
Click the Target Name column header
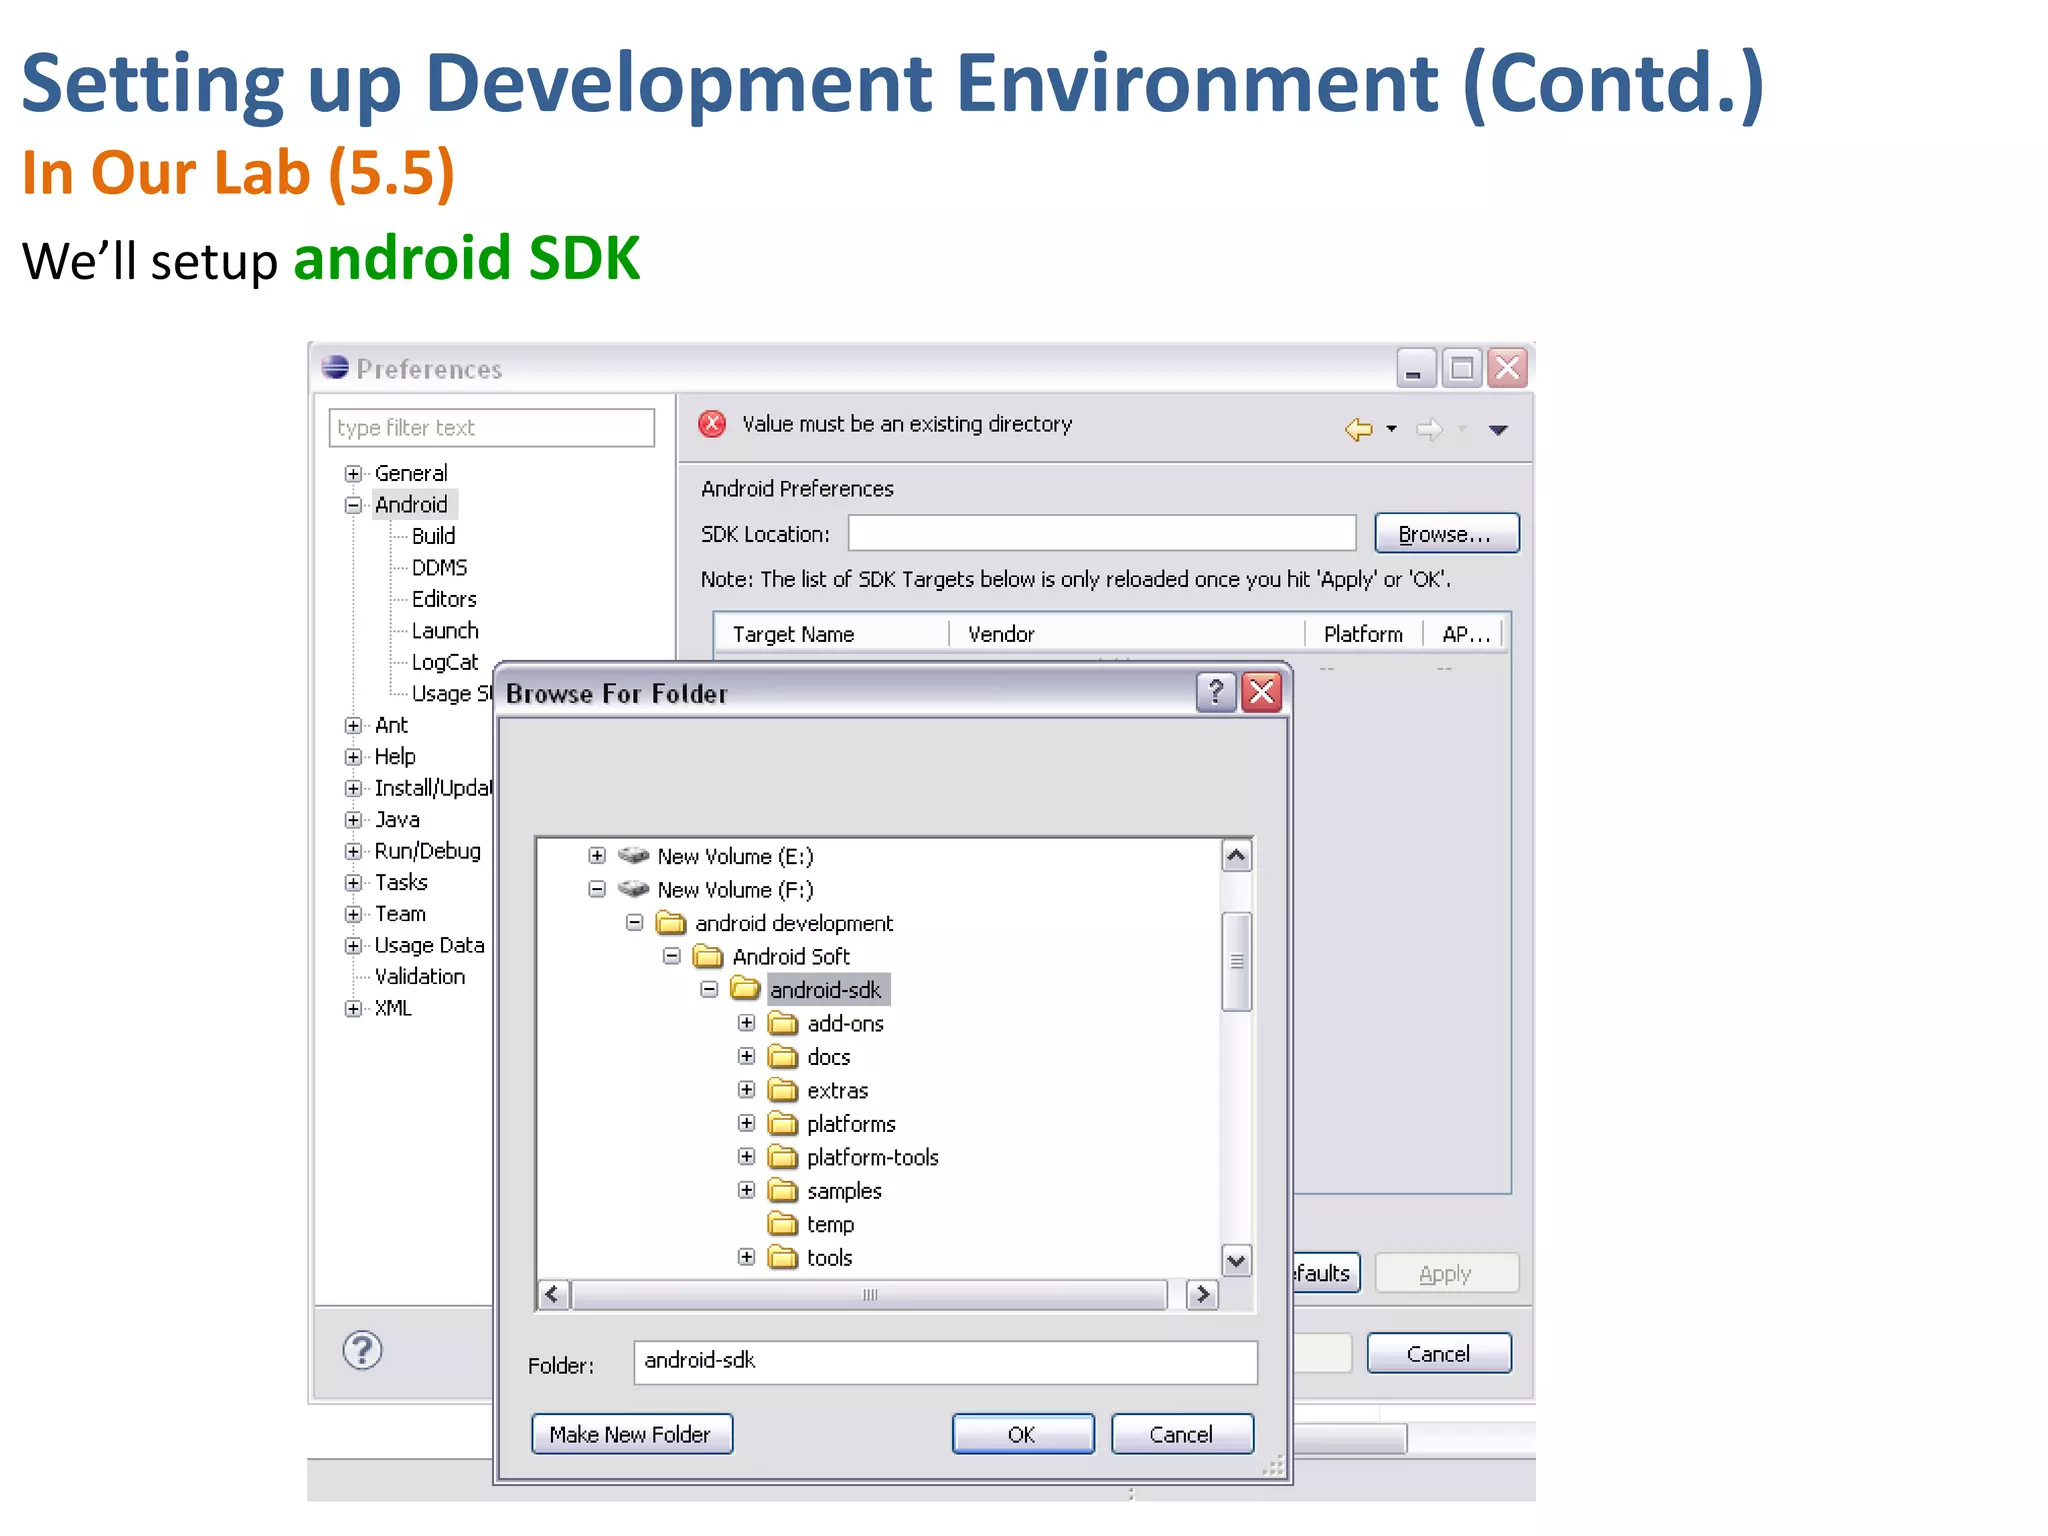[x=832, y=634]
